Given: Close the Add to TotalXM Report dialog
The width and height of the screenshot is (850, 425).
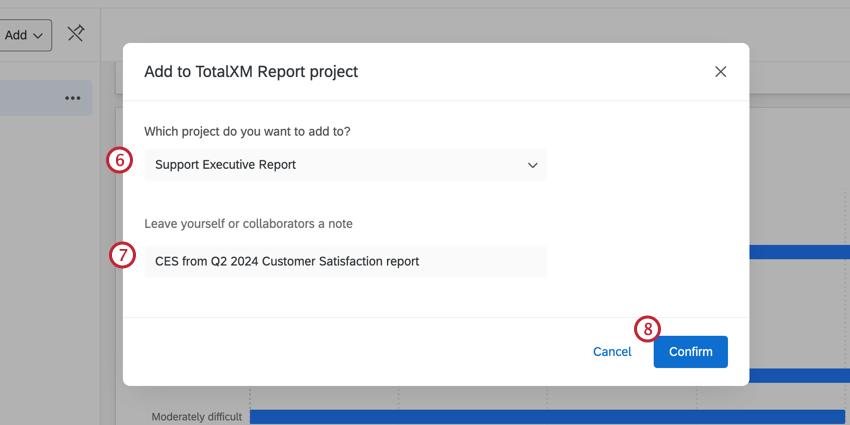Looking at the screenshot, I should coord(720,71).
